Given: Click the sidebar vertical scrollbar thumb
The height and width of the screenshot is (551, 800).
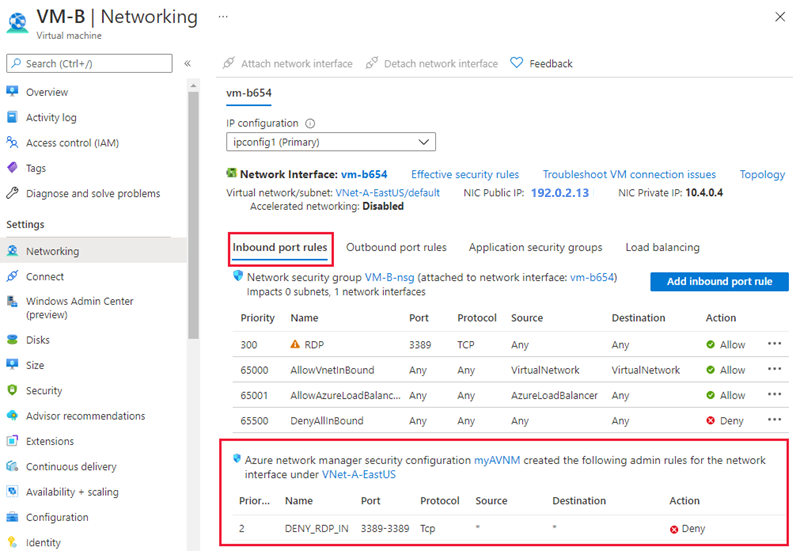Looking at the screenshot, I should click(x=193, y=214).
